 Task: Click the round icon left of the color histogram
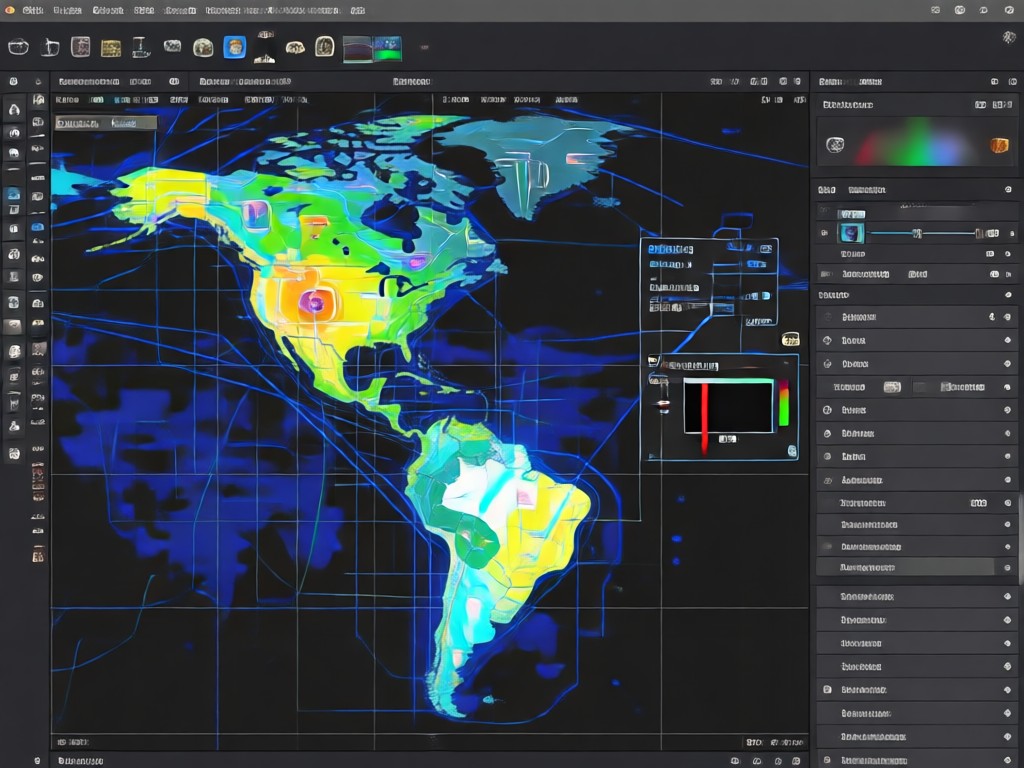click(835, 145)
